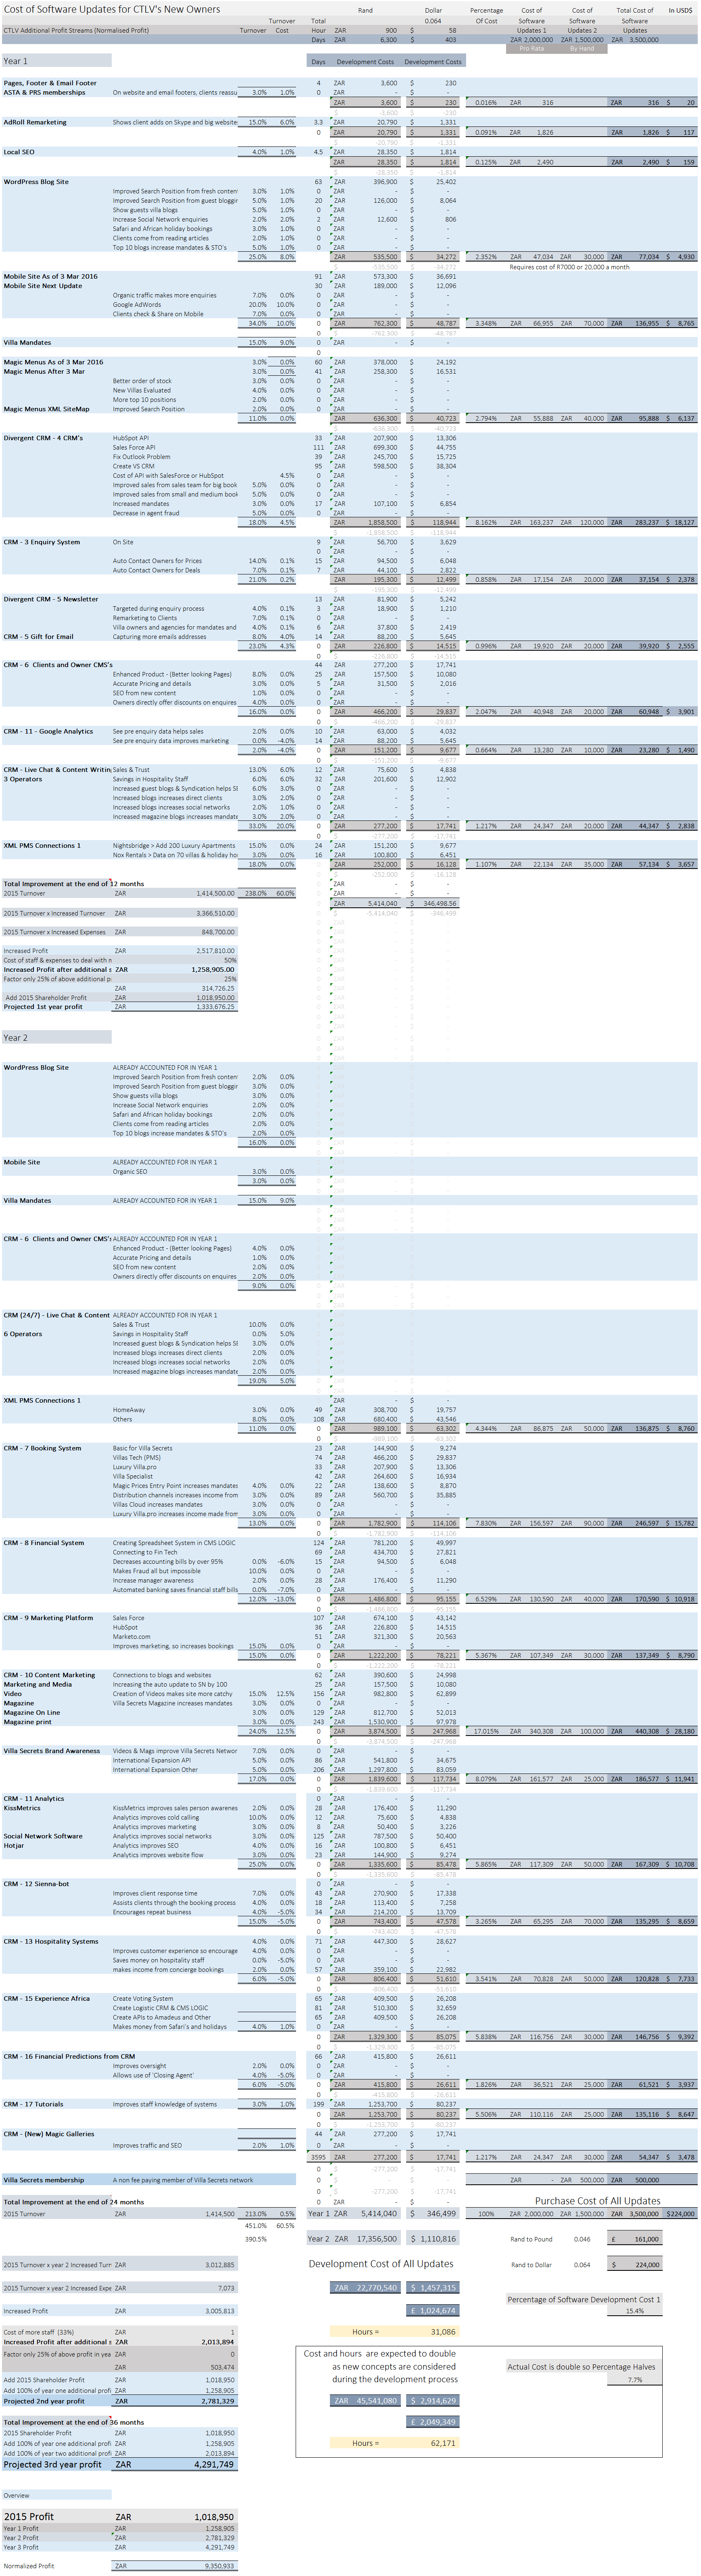Click the 'Development Cost of All Updates' heading

click(x=381, y=2263)
